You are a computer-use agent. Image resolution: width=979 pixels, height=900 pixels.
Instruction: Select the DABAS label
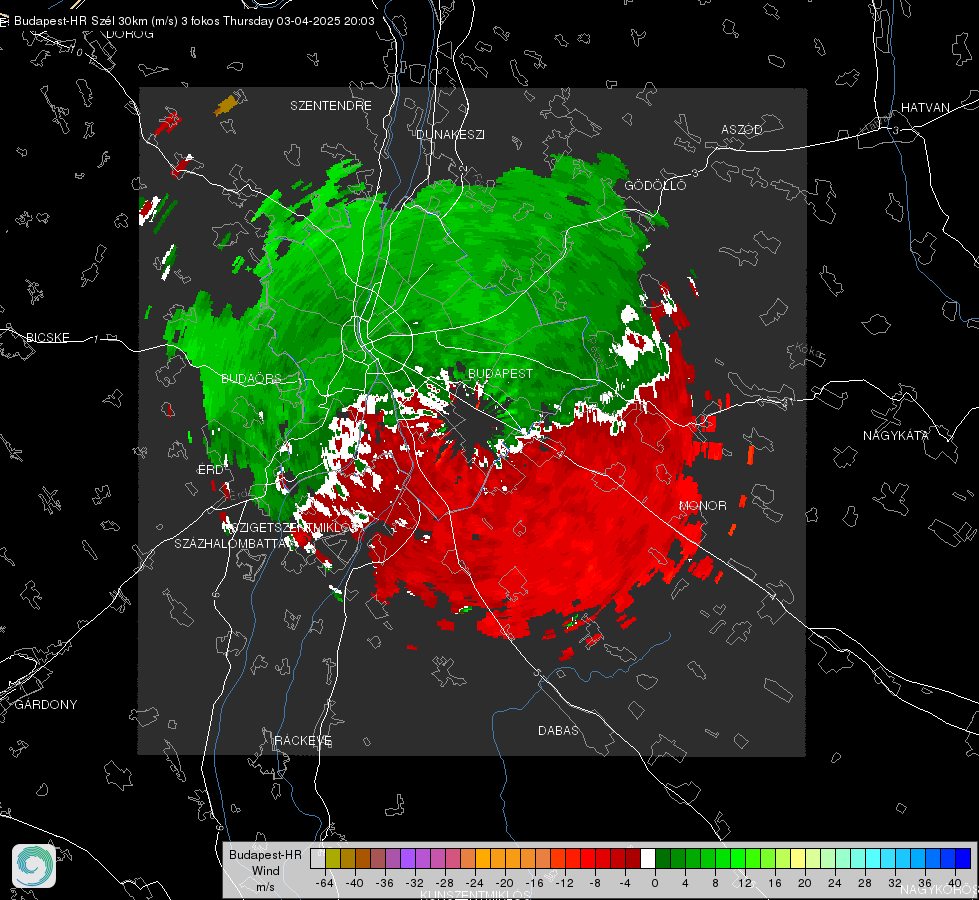click(558, 731)
